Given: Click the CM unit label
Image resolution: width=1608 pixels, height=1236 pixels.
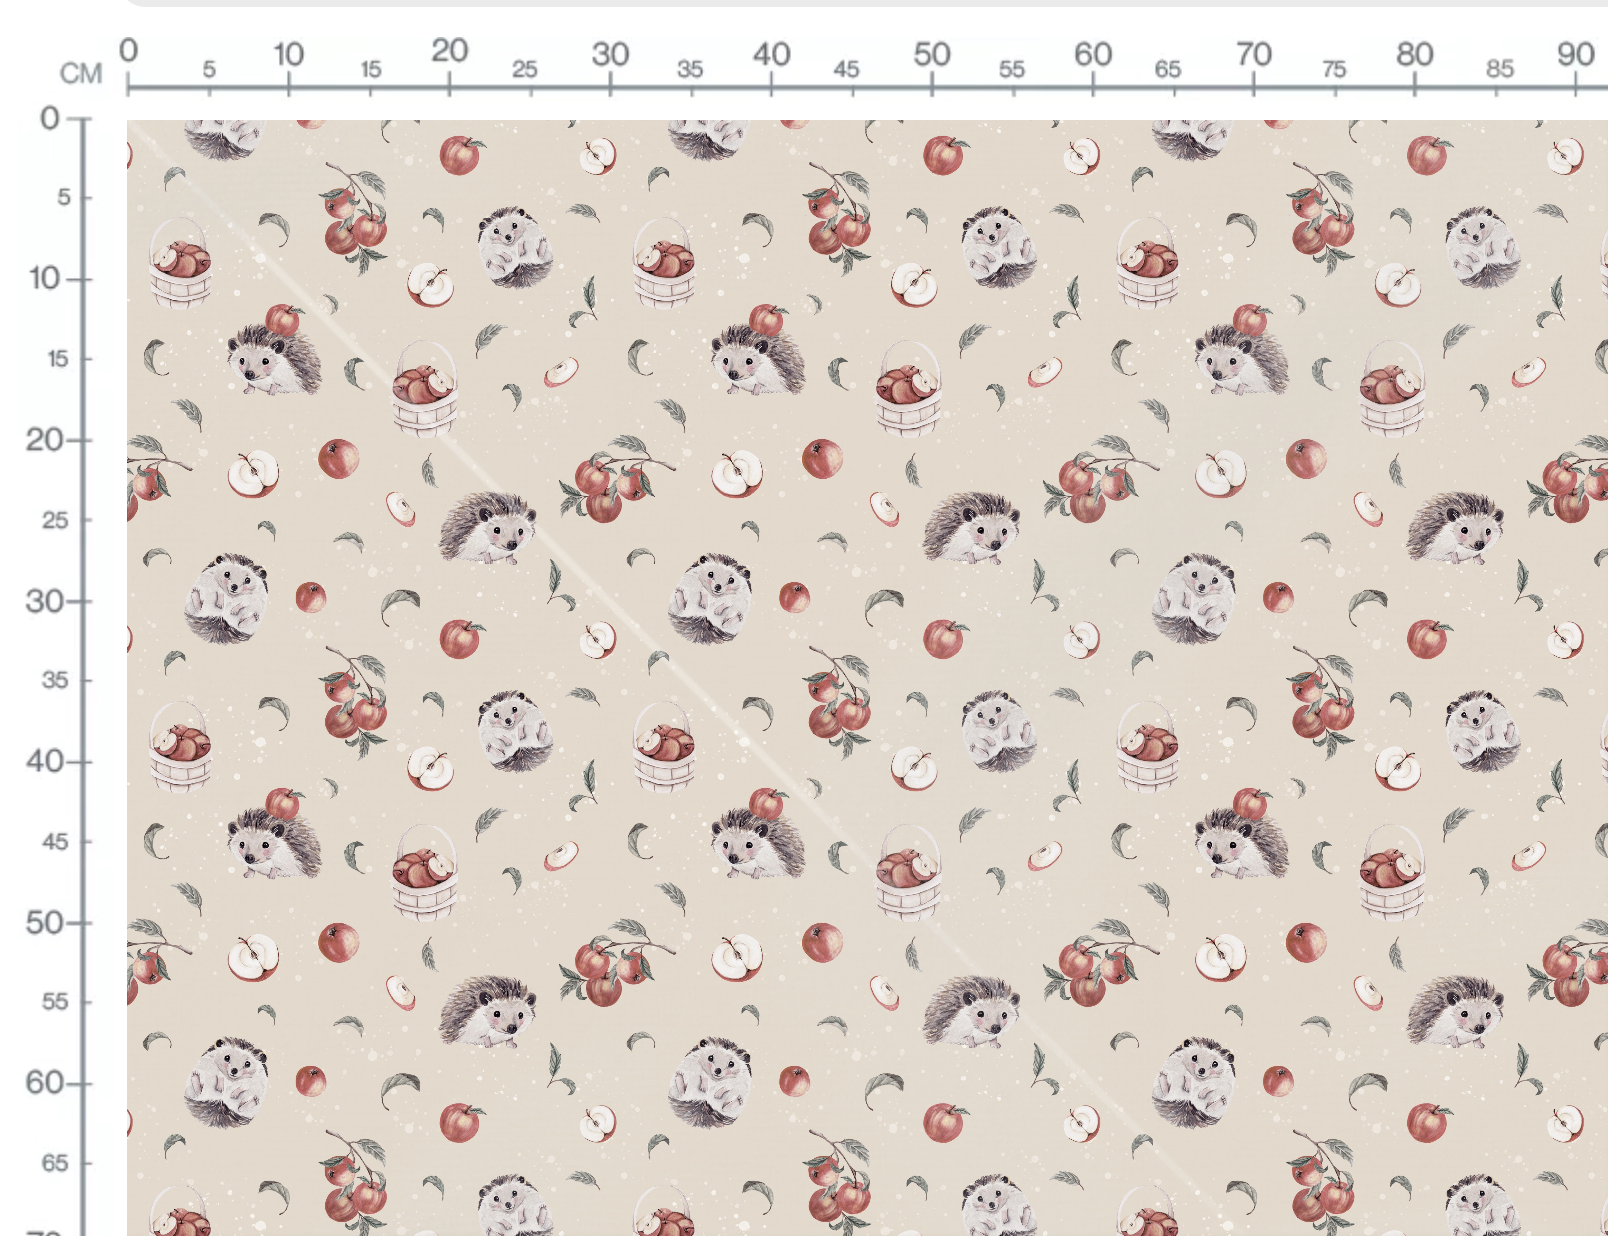Looking at the screenshot, I should coord(81,73).
